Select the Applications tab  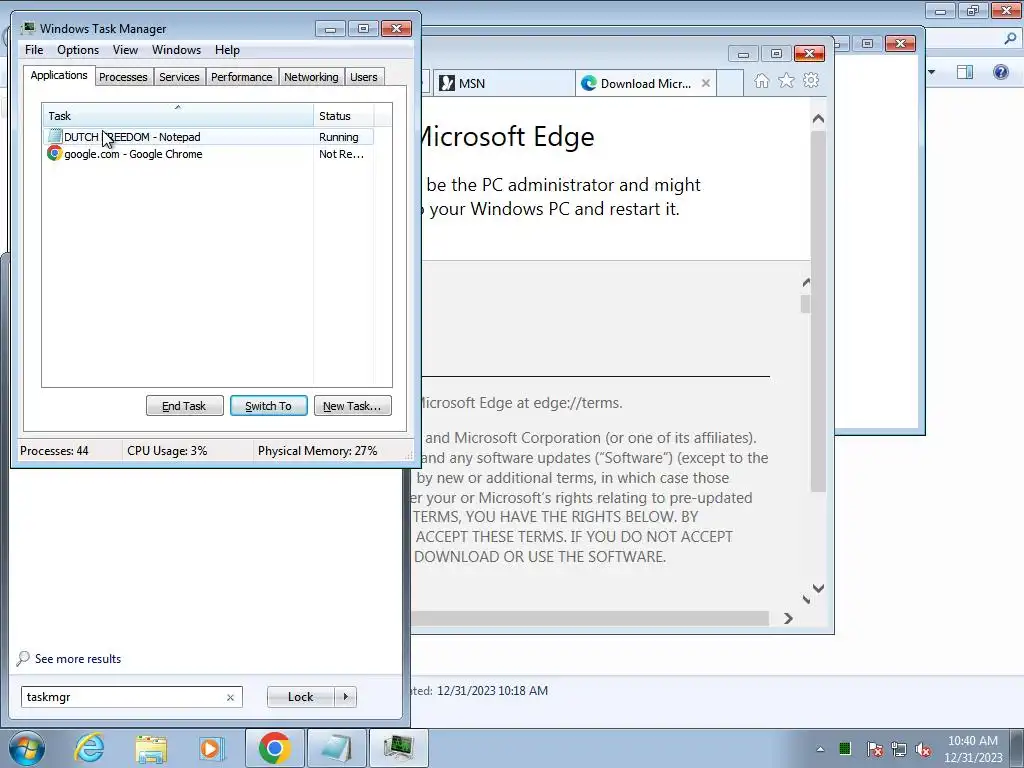coord(59,75)
